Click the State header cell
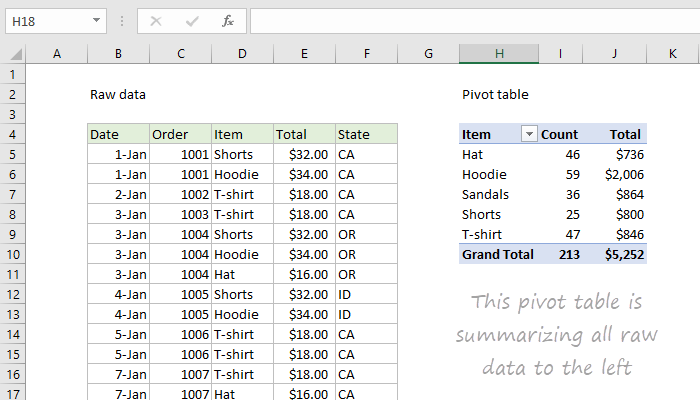This screenshot has width=700, height=400. [x=366, y=134]
